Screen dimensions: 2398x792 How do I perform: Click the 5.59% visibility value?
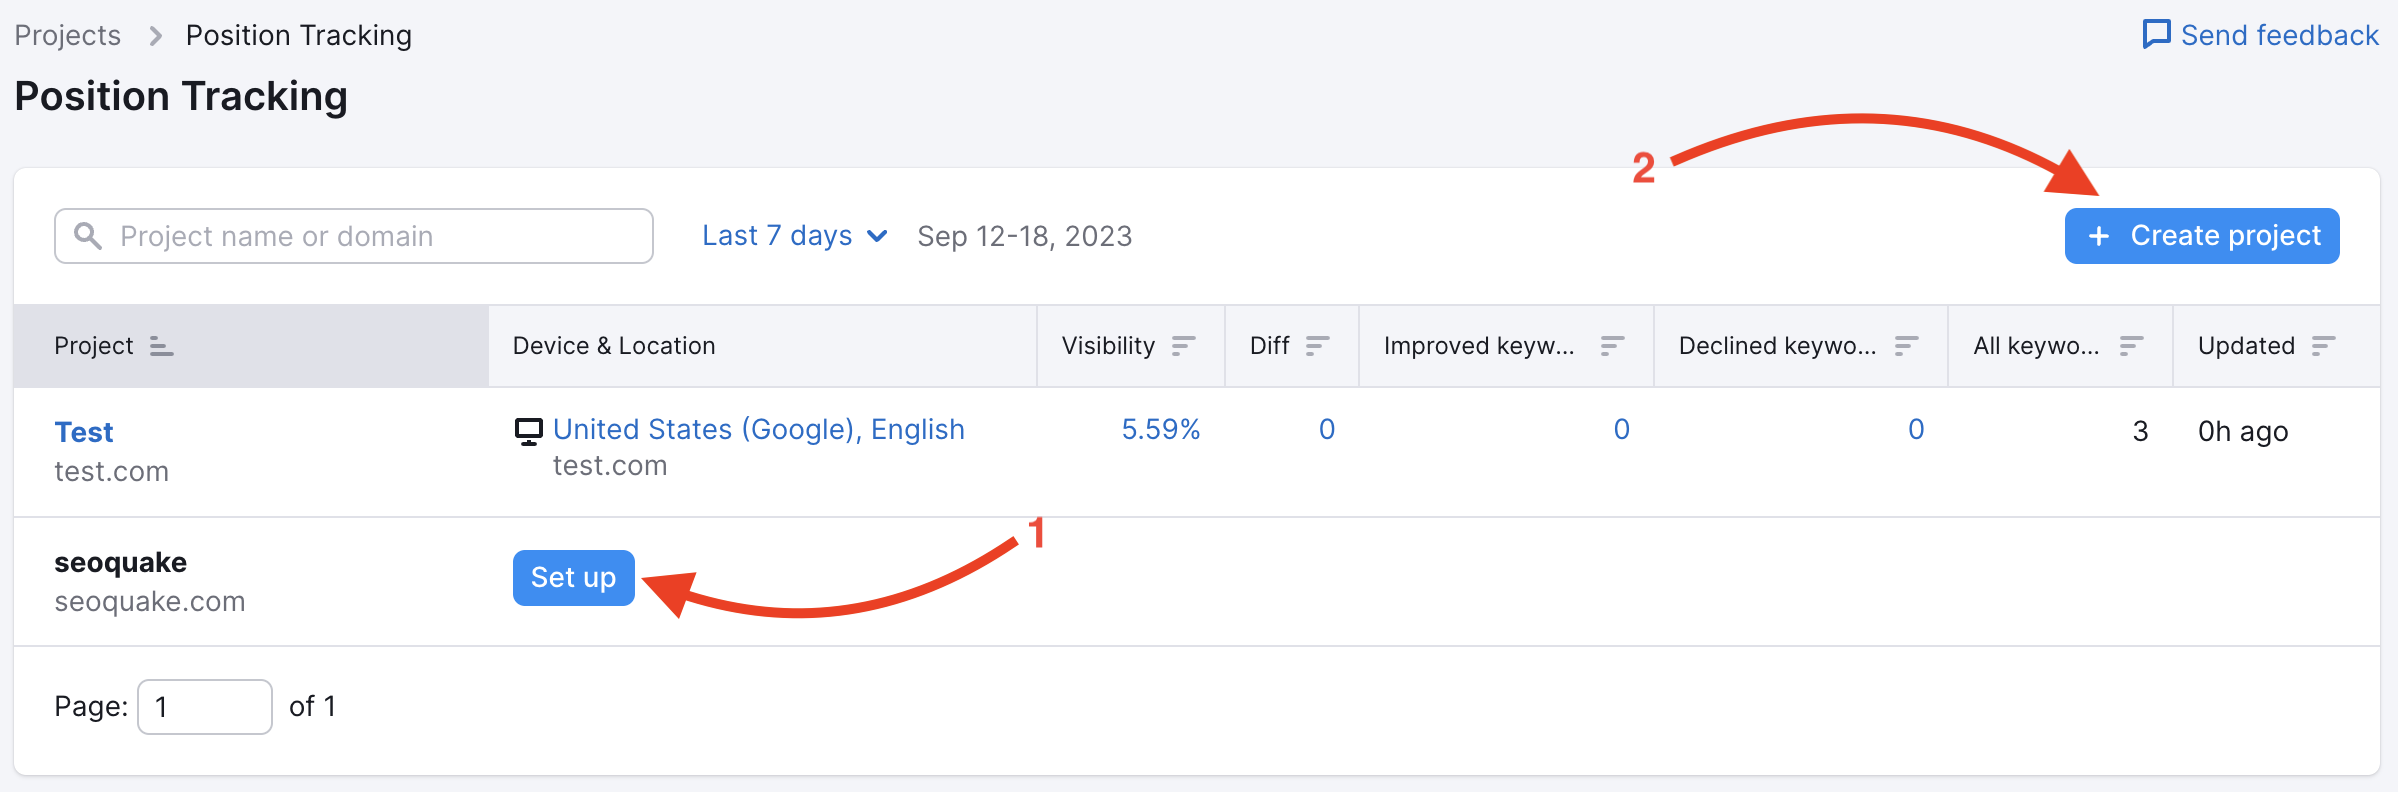(1160, 429)
